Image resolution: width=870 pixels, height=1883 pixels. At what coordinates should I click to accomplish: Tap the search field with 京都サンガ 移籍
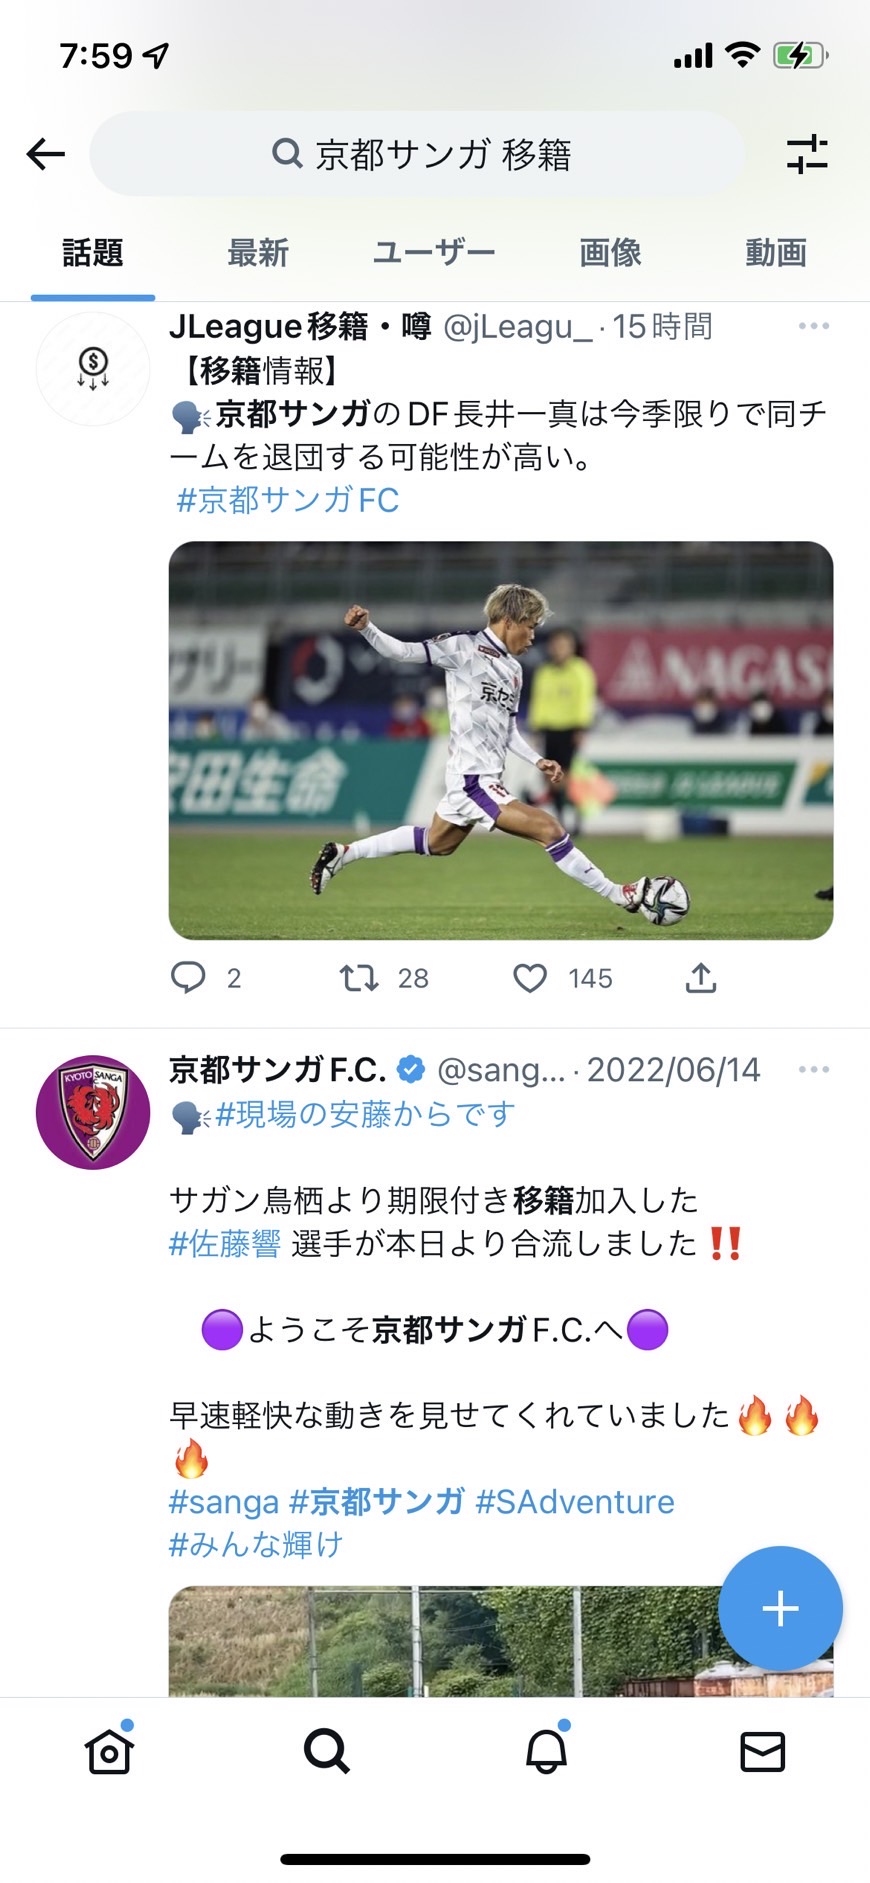tap(418, 154)
